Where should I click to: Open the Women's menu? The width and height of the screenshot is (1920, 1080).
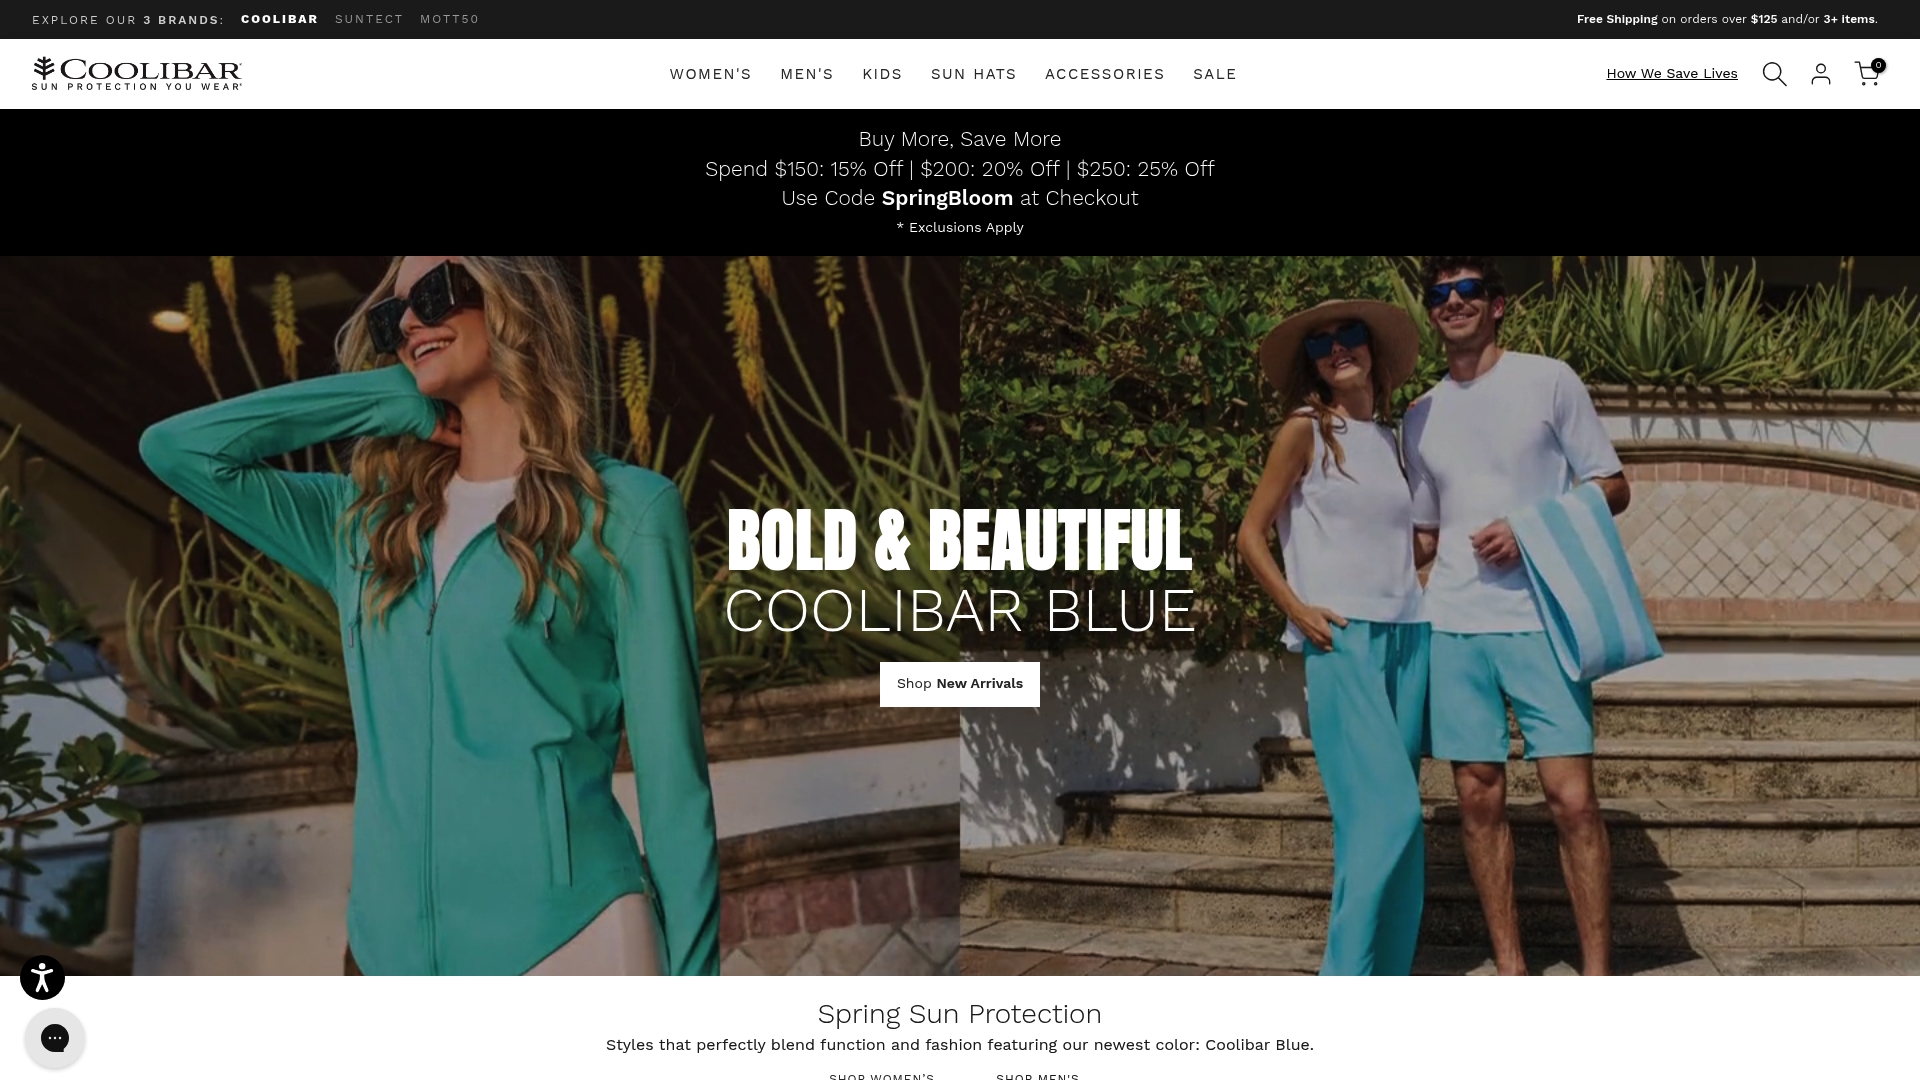click(x=710, y=74)
